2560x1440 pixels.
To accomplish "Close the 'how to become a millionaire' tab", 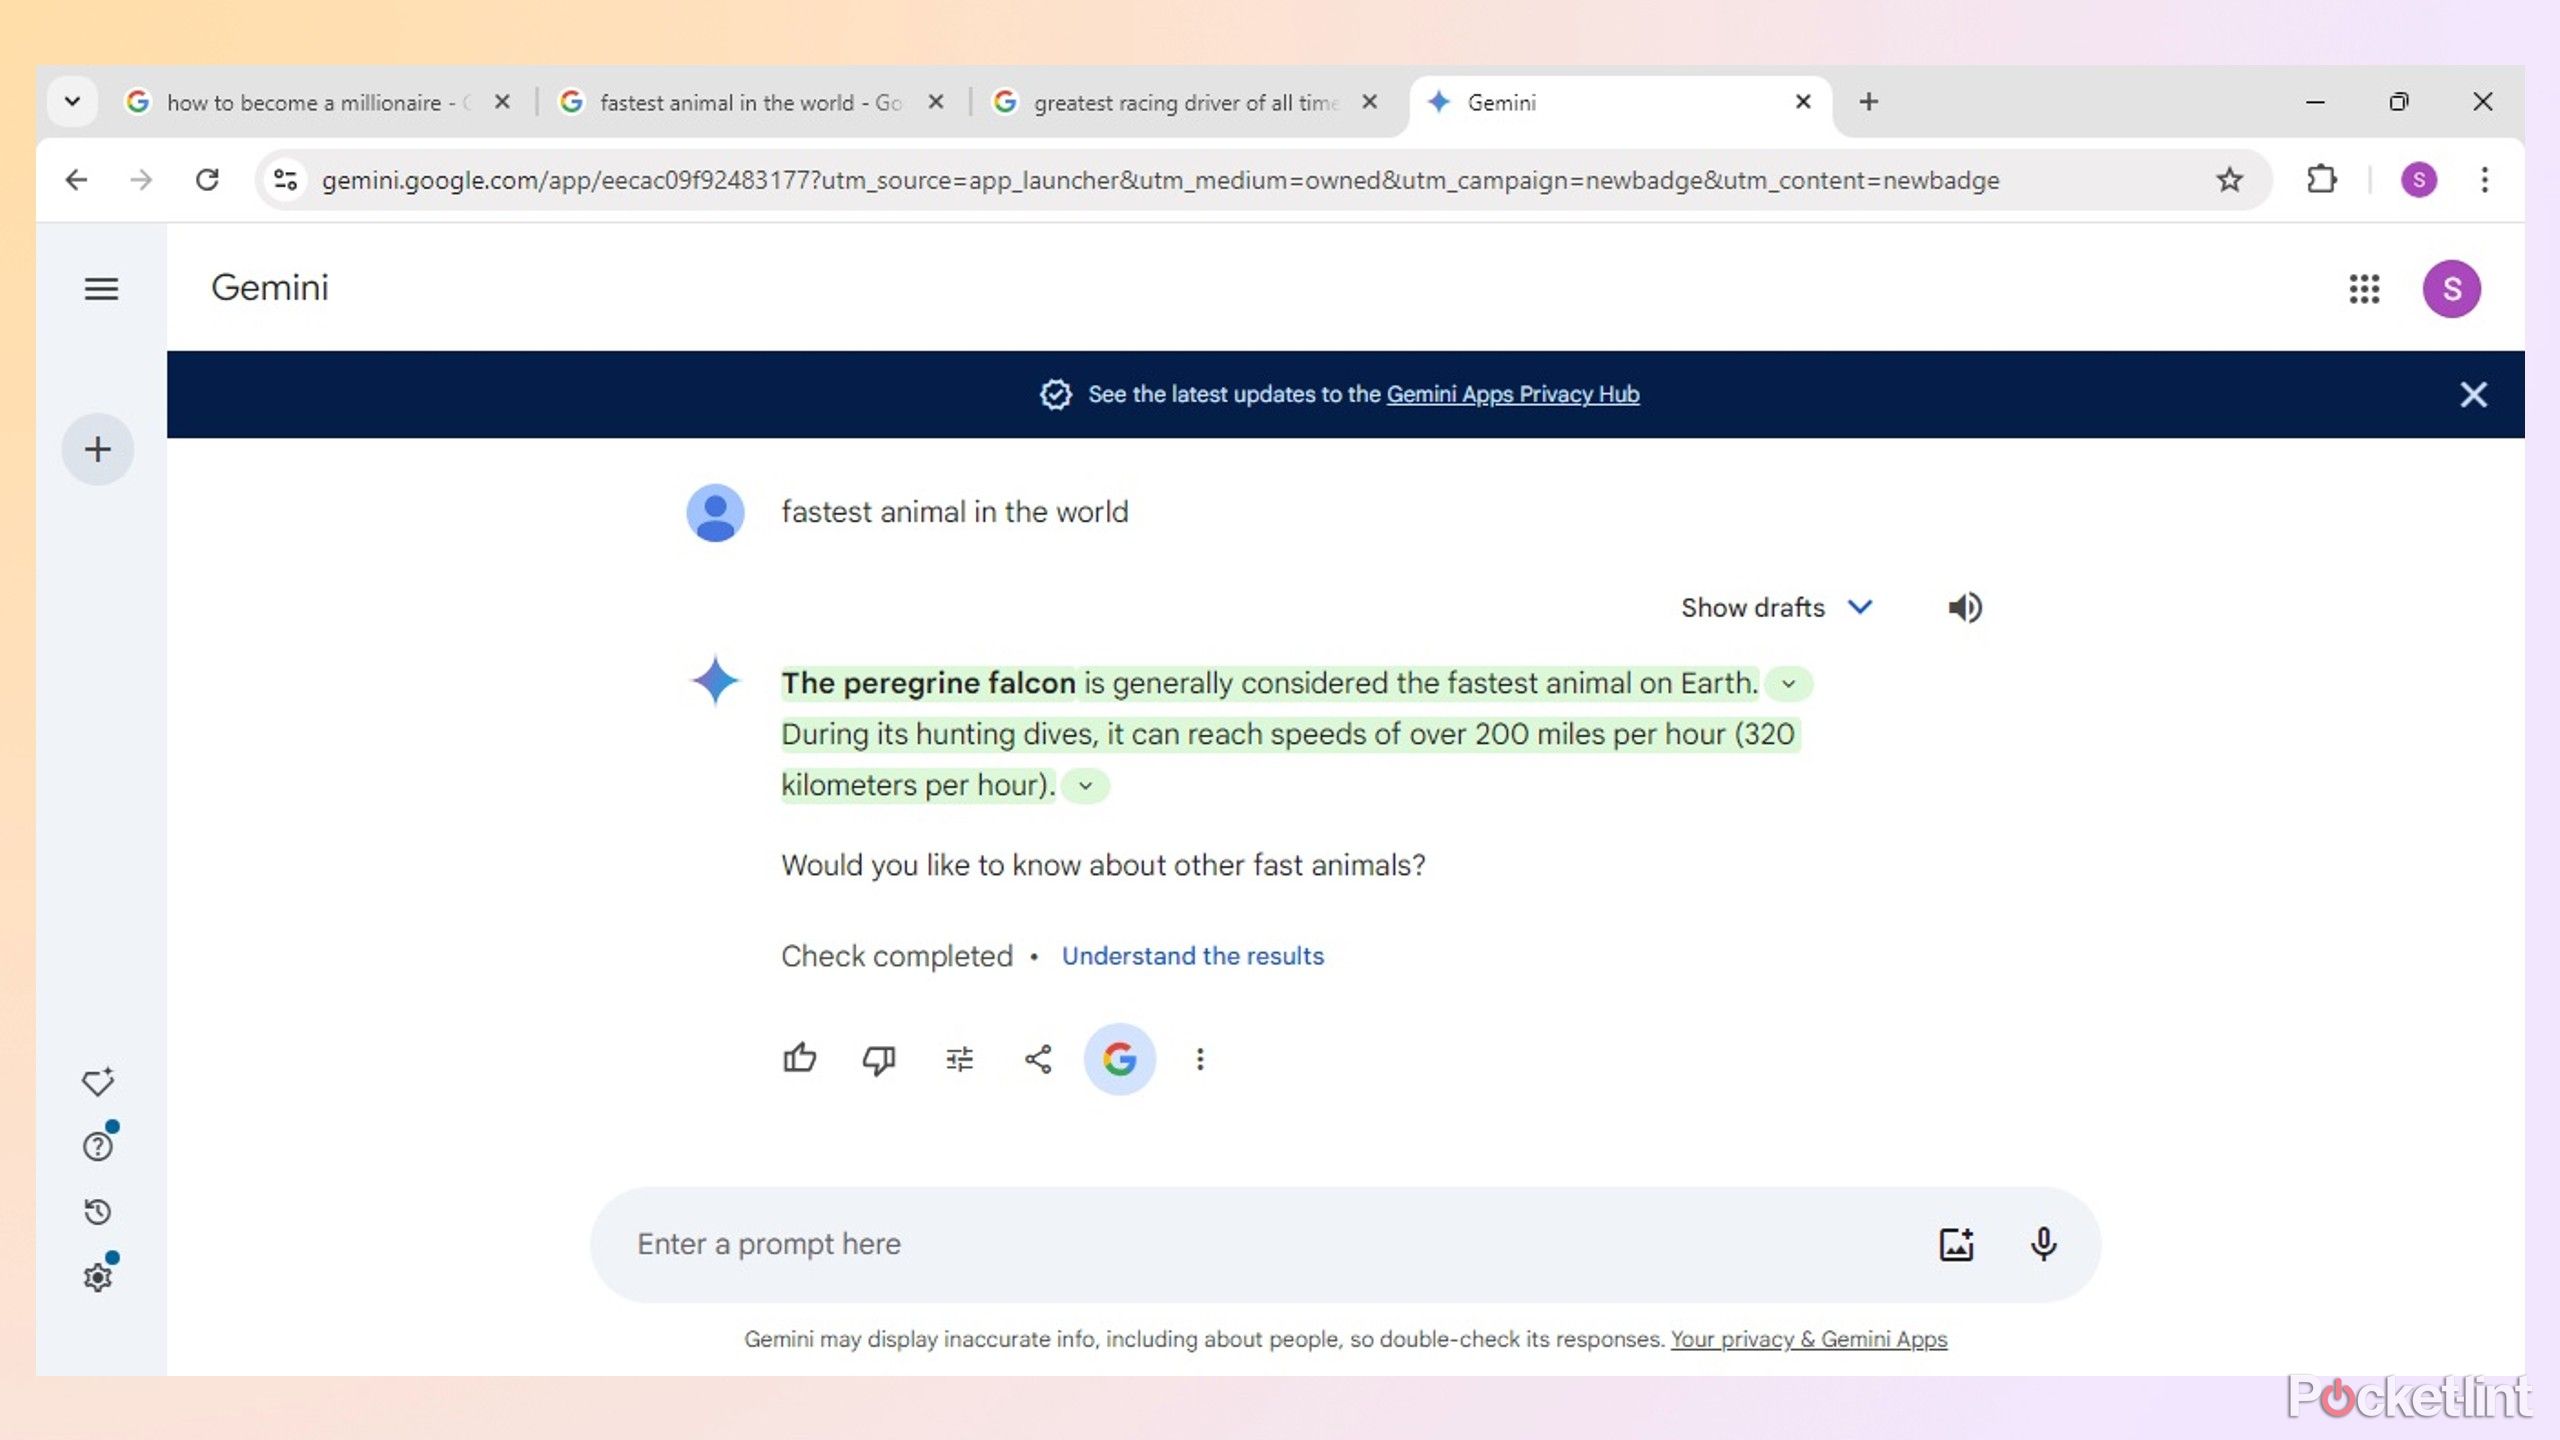I will click(x=502, y=101).
